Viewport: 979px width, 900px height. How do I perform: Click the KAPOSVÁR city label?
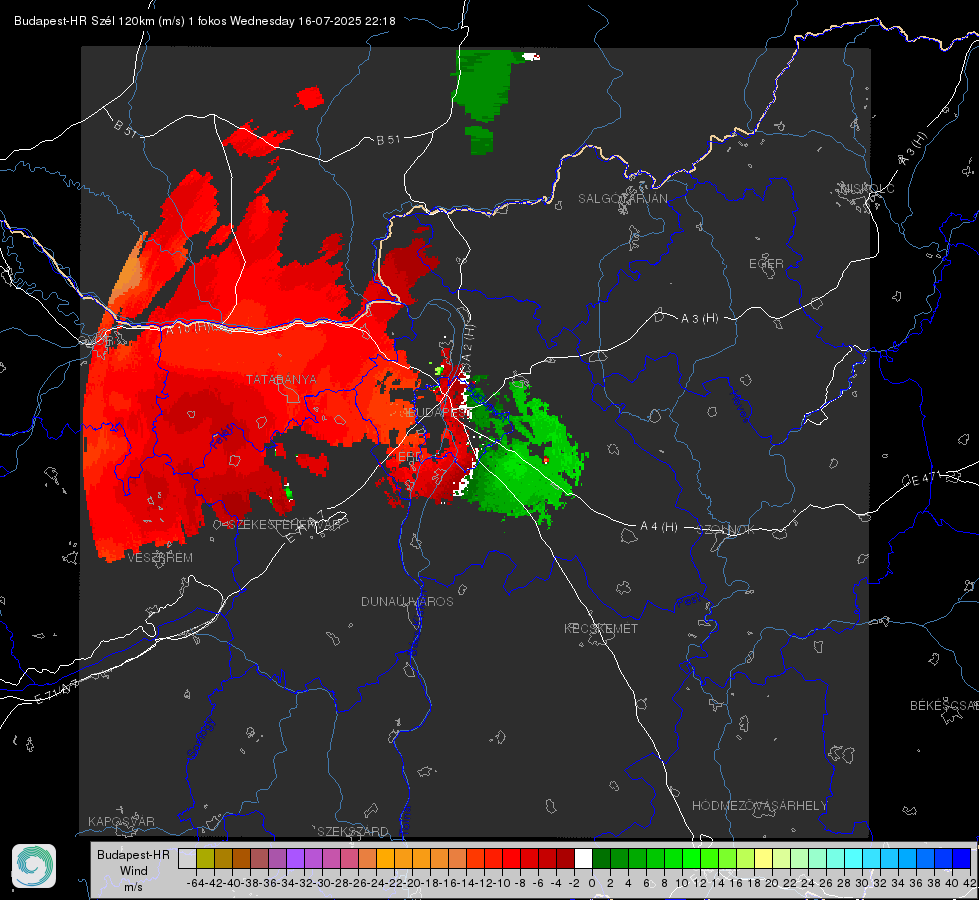(x=121, y=821)
